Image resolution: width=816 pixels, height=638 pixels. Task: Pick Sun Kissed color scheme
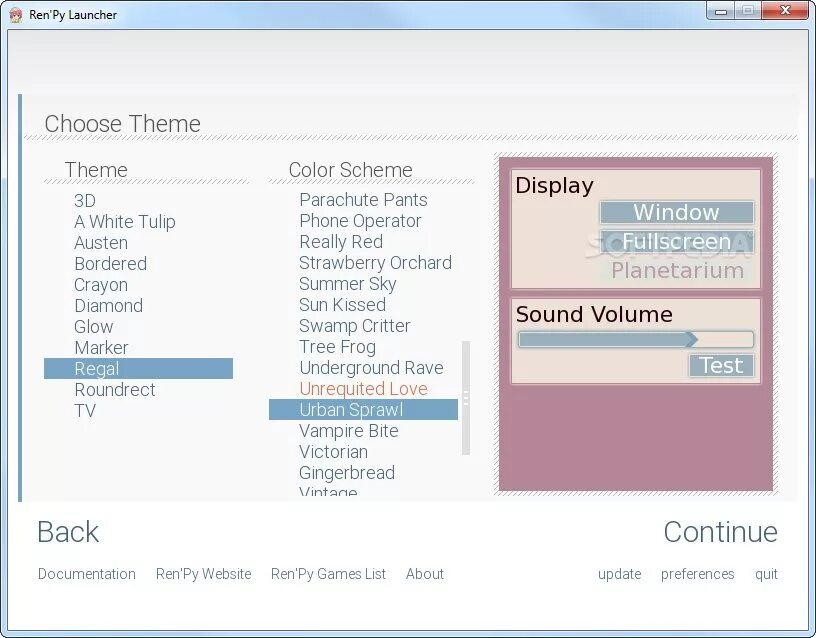pyautogui.click(x=342, y=305)
